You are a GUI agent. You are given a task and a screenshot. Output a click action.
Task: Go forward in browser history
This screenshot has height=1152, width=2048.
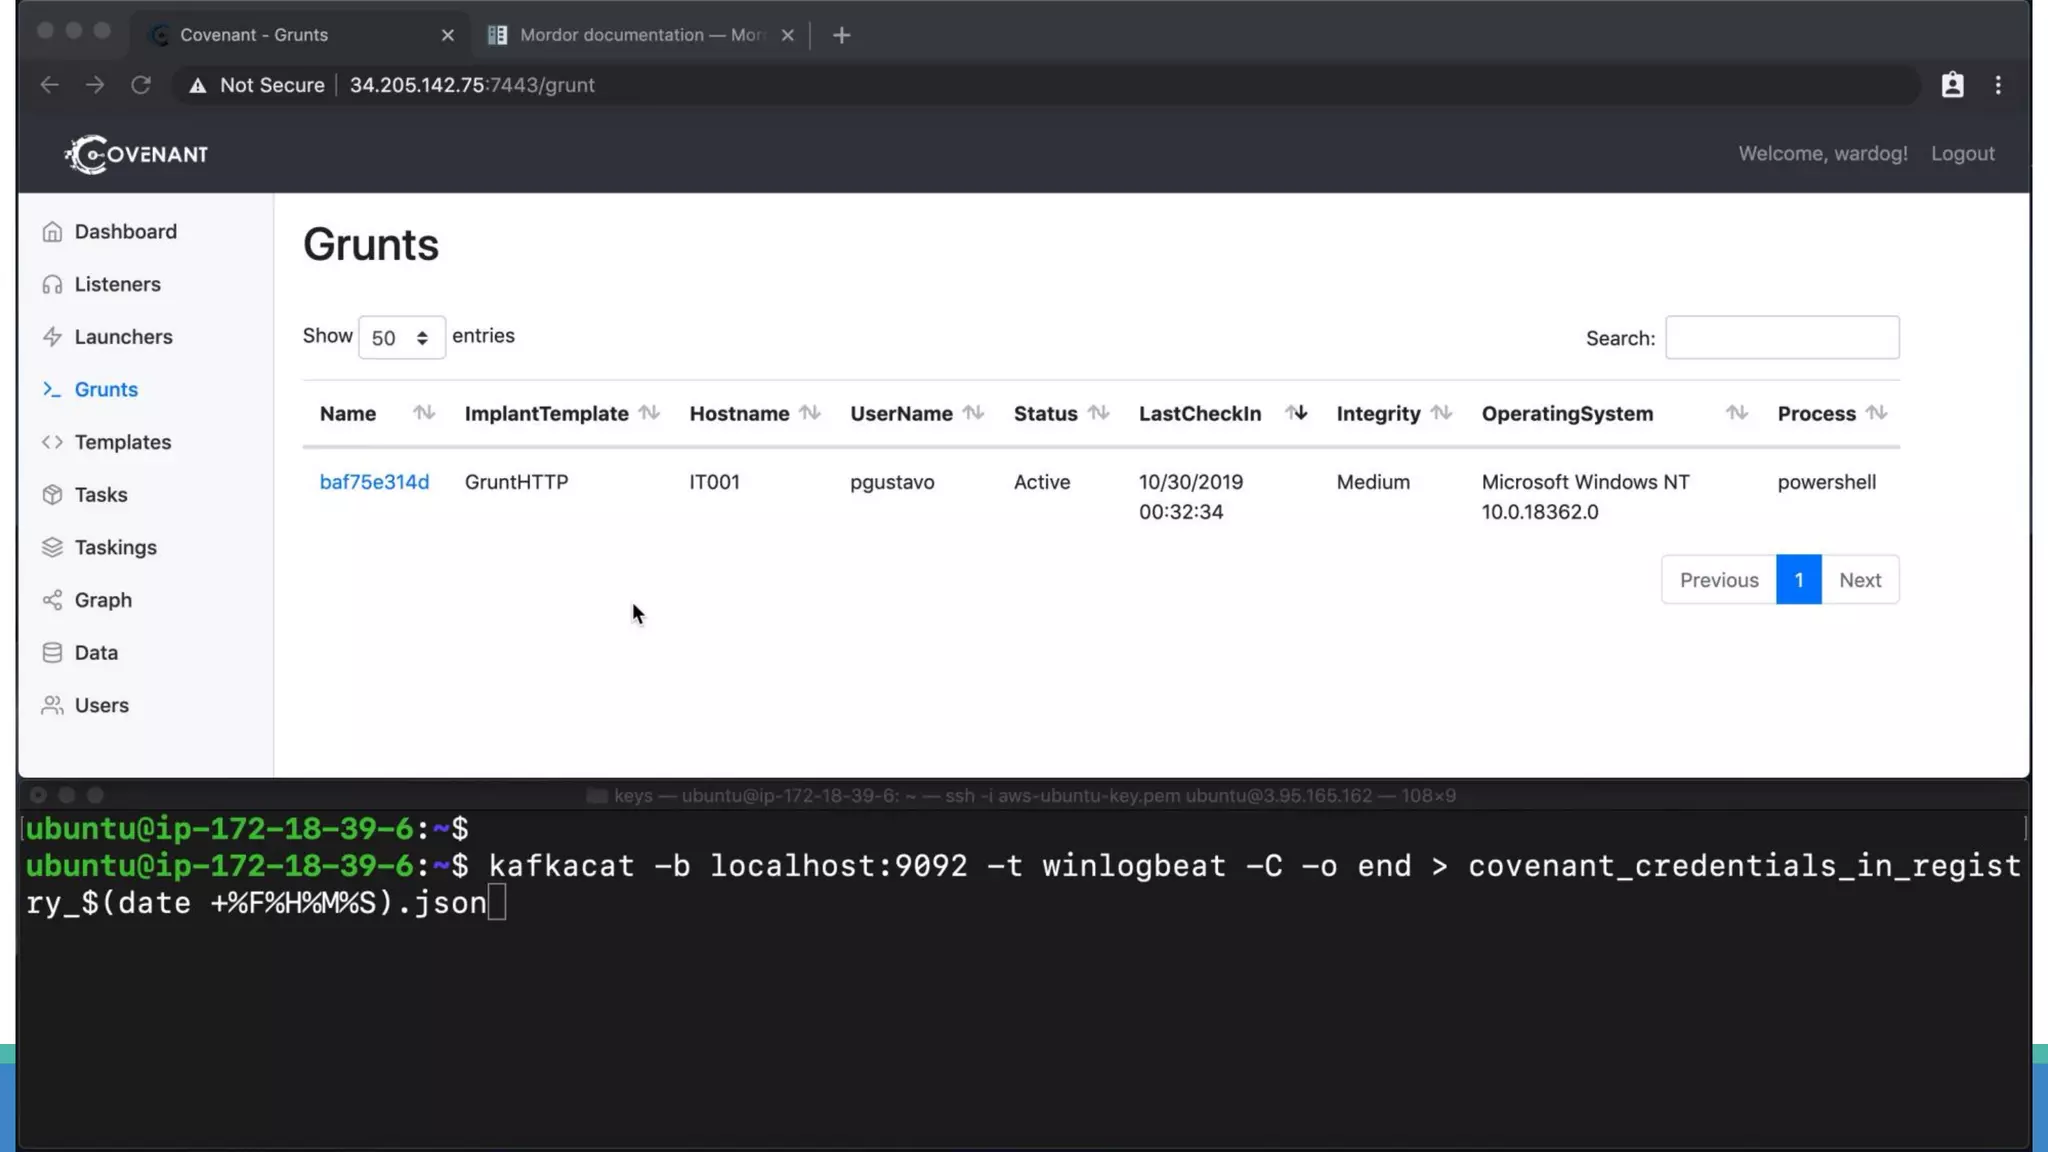click(x=95, y=85)
